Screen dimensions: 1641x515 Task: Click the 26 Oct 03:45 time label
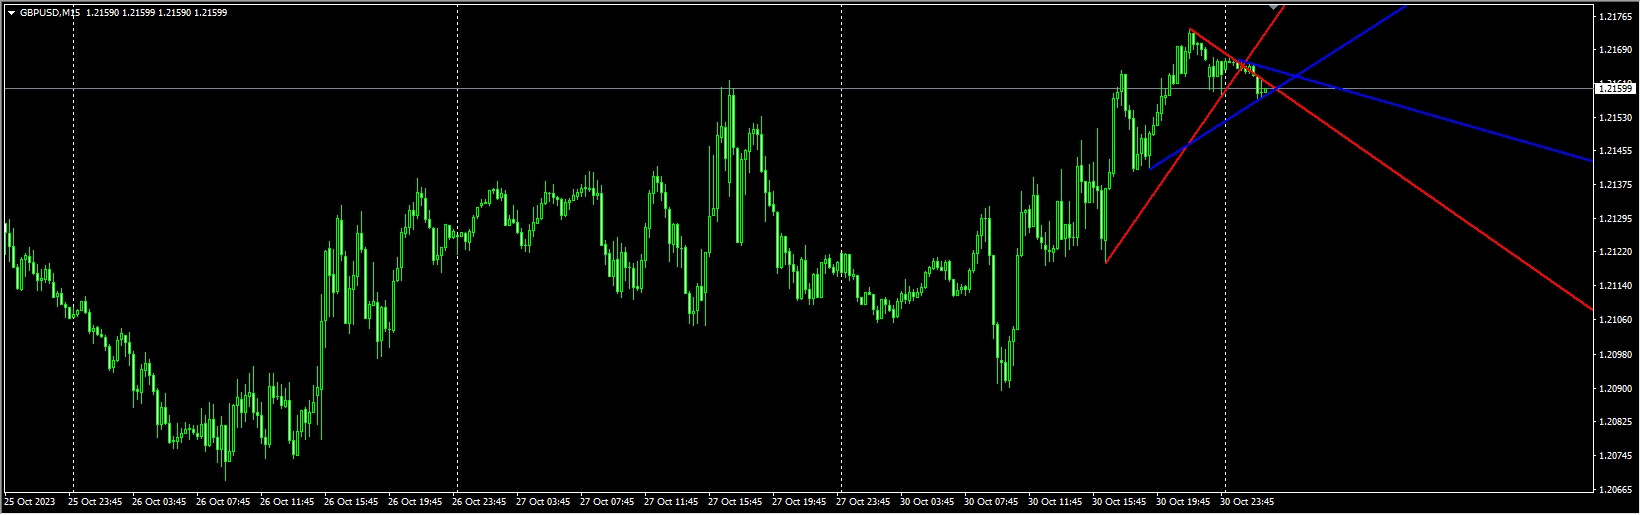tap(159, 502)
